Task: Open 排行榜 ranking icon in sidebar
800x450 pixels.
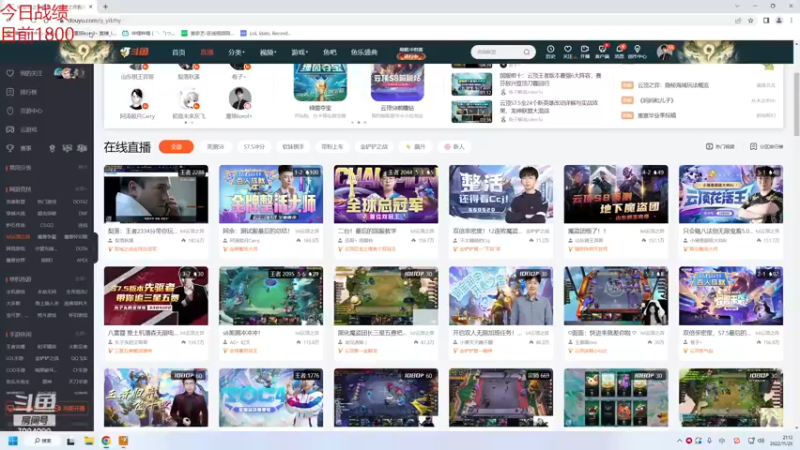Action: pyautogui.click(x=10, y=92)
